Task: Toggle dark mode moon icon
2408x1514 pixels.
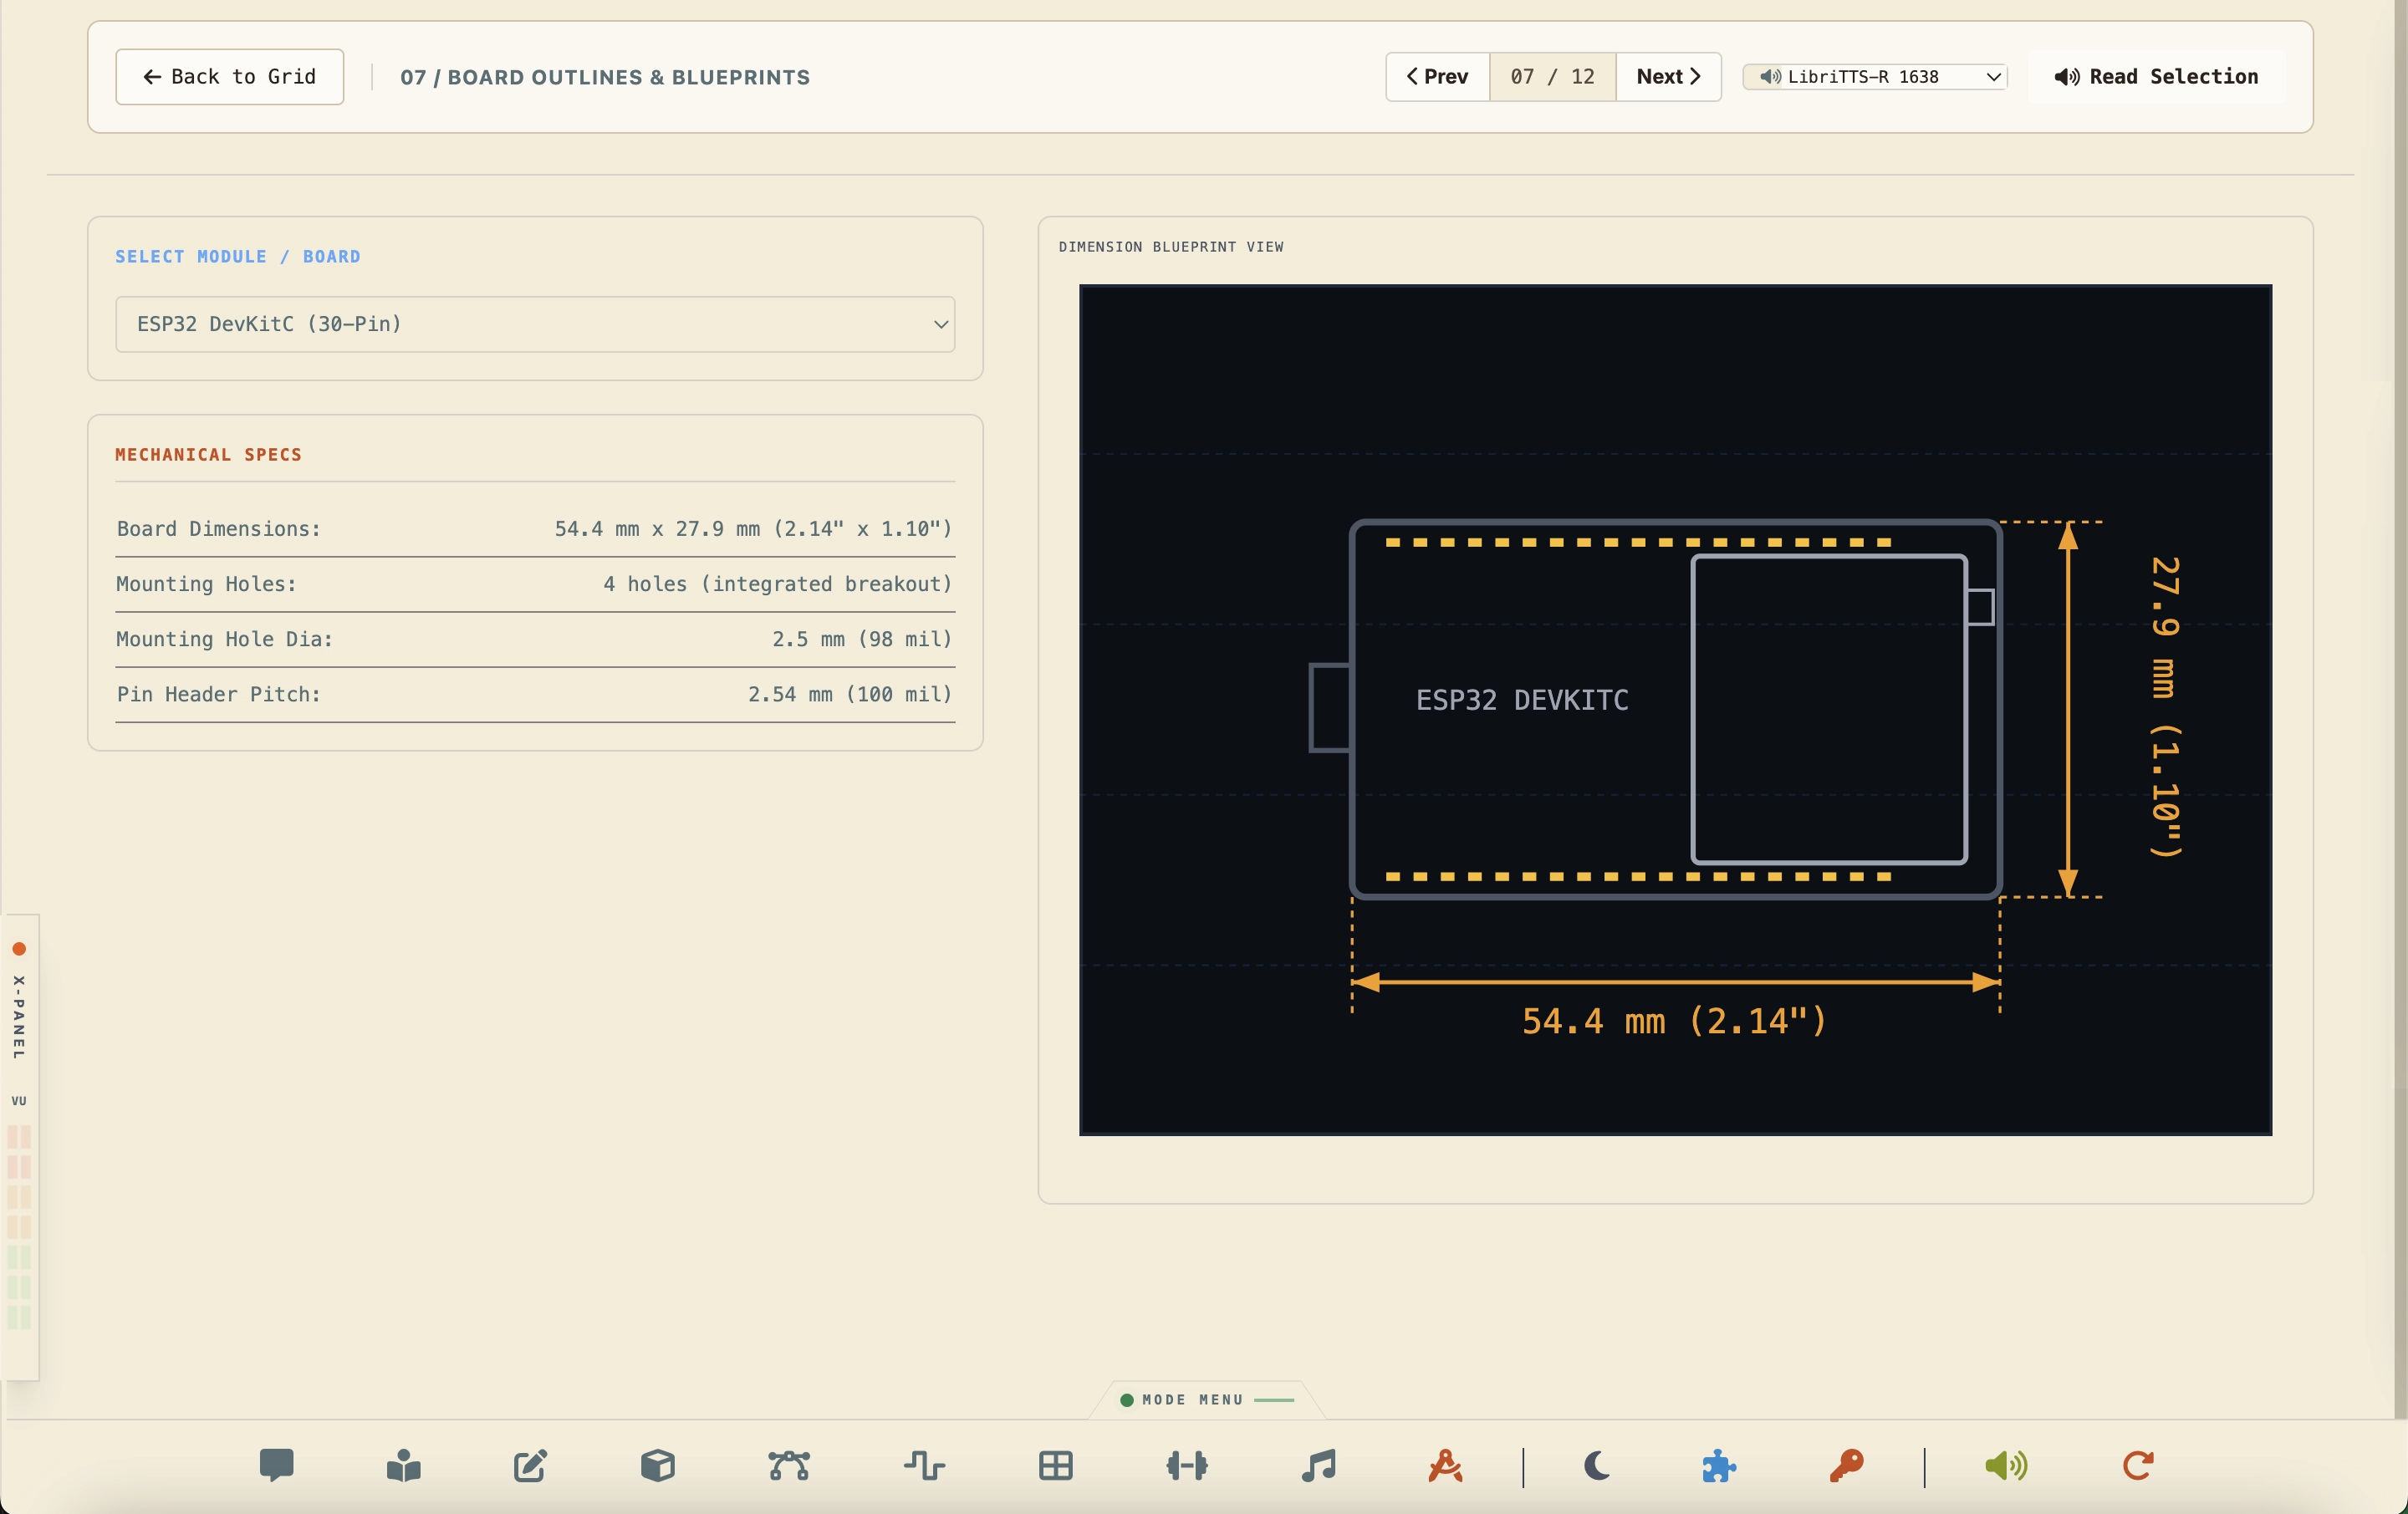Action: click(1596, 1465)
